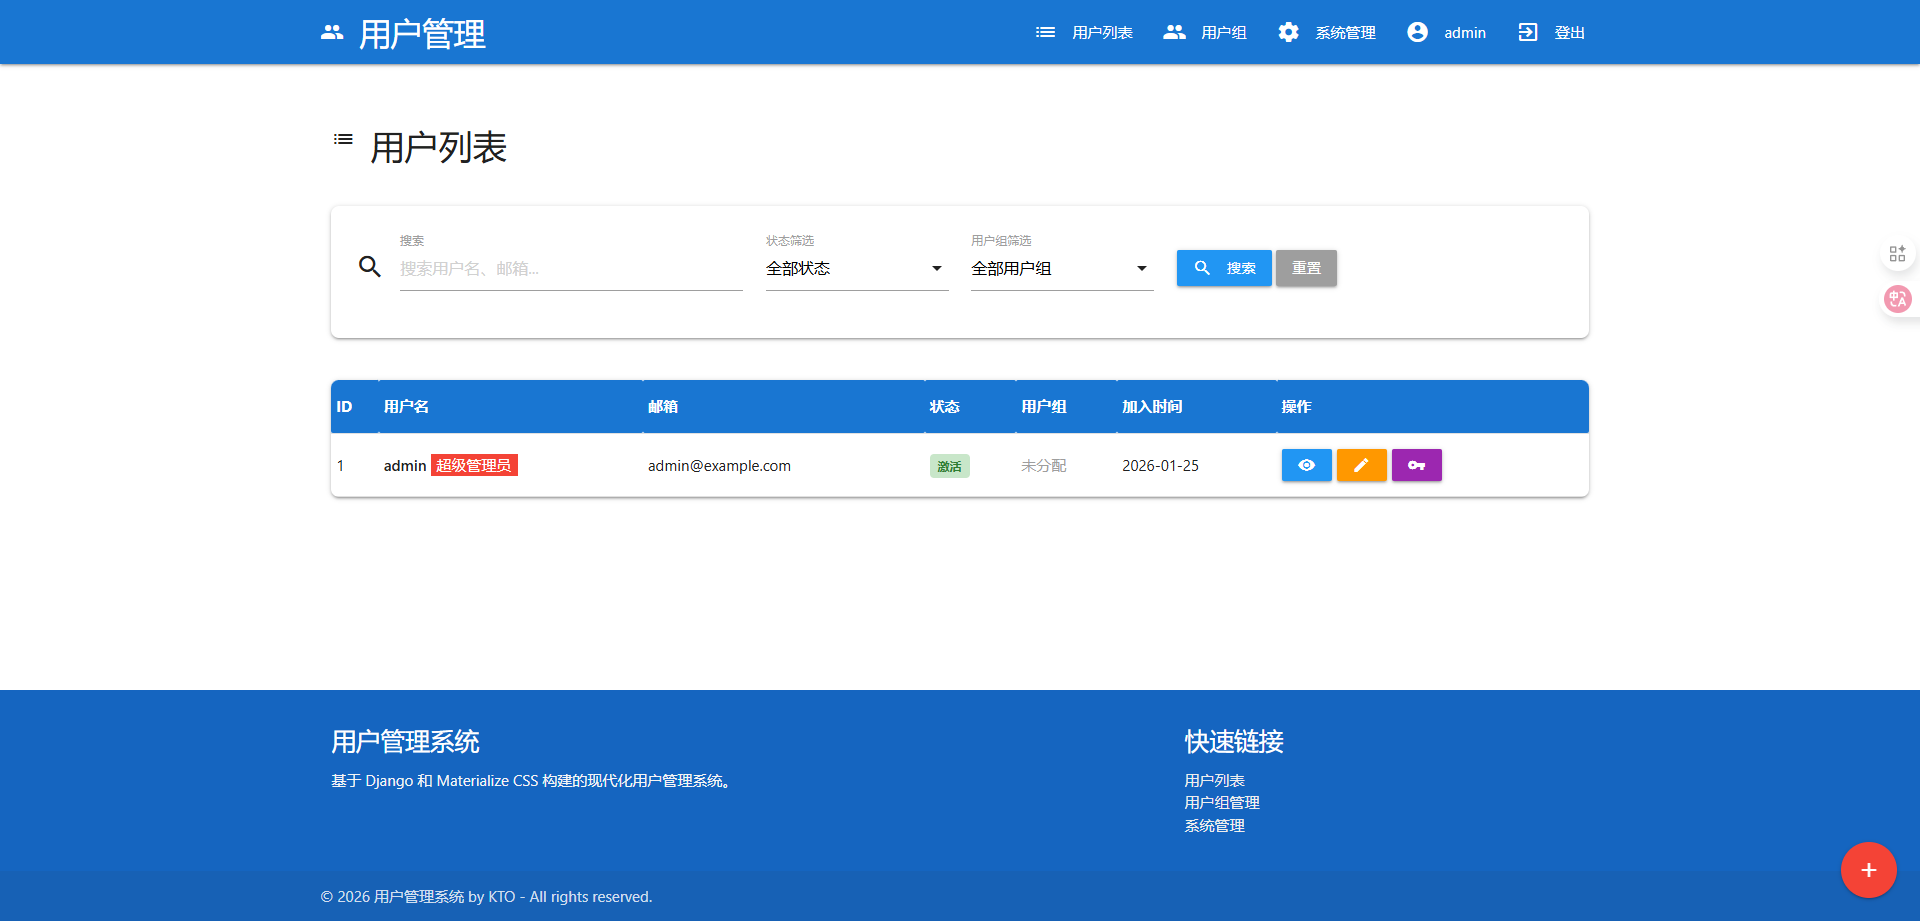Click the purple key password button
This screenshot has height=921, width=1920.
click(1416, 465)
